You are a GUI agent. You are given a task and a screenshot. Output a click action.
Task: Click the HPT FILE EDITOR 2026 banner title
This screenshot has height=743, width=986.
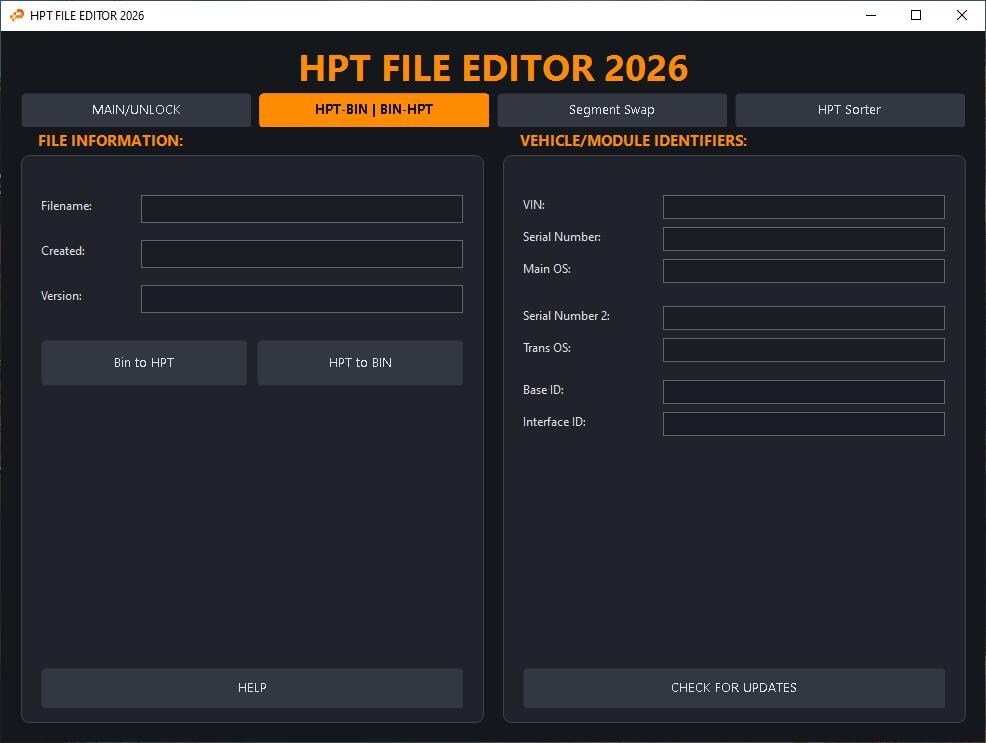pyautogui.click(x=494, y=68)
